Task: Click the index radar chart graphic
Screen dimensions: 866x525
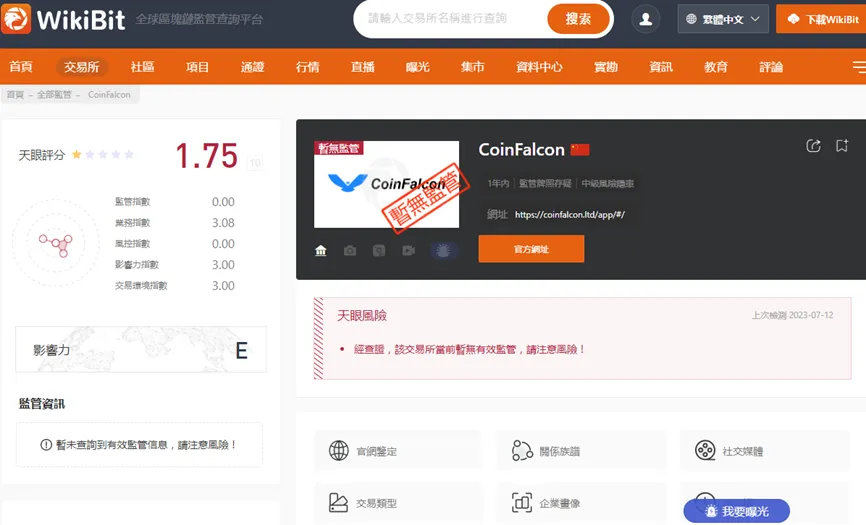Action: pyautogui.click(x=56, y=243)
